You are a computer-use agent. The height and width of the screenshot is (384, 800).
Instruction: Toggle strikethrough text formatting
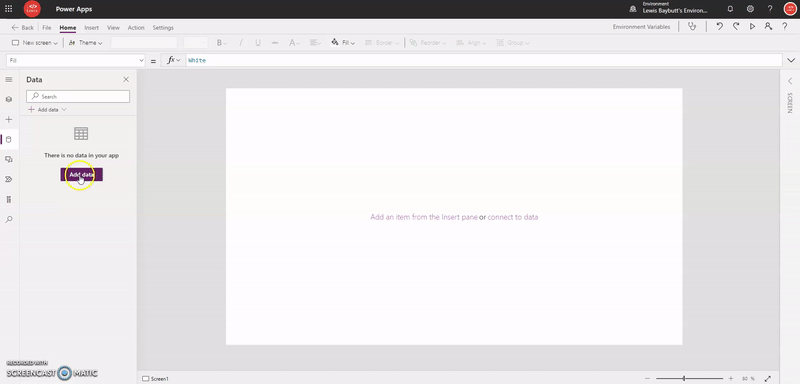click(x=276, y=43)
